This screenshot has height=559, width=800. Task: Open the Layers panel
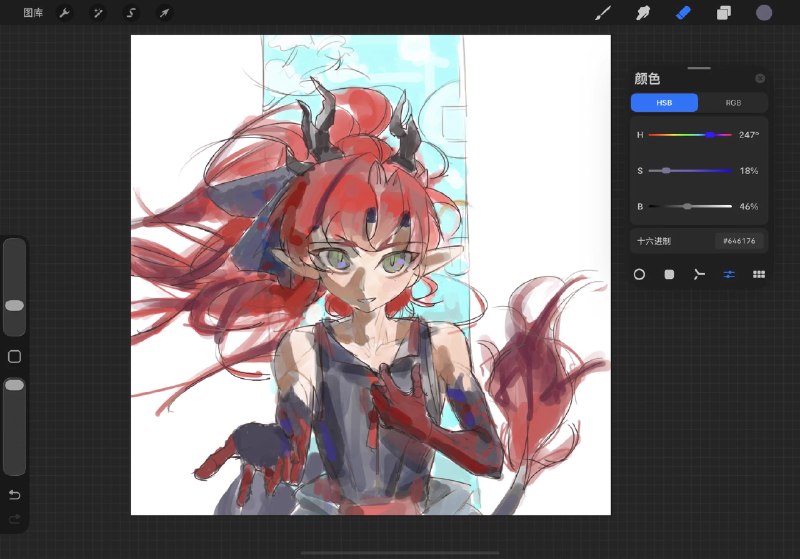(x=723, y=13)
